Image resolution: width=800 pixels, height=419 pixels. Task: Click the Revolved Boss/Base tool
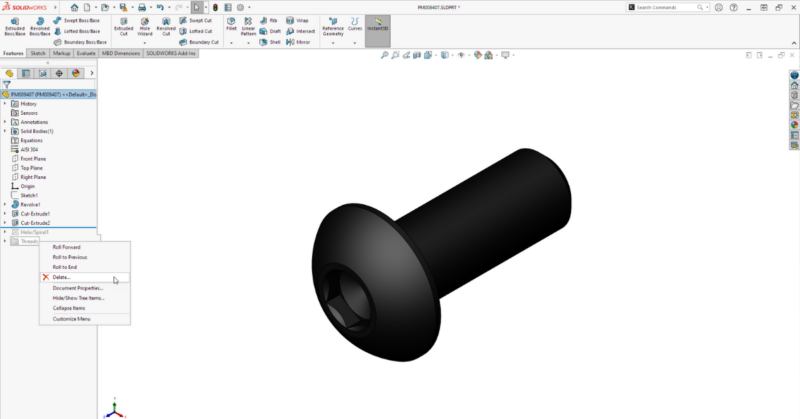point(40,27)
